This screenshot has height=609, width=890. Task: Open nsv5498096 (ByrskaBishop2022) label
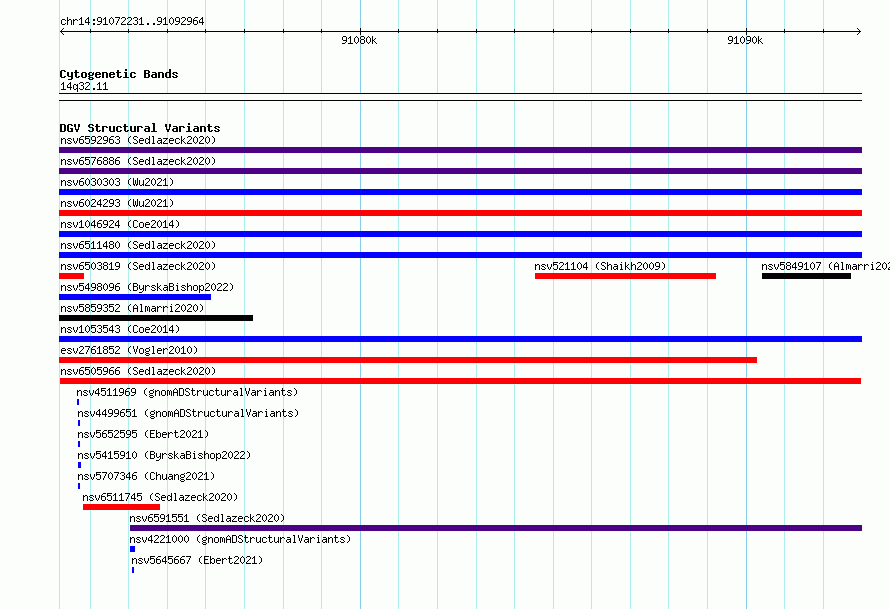(147, 287)
